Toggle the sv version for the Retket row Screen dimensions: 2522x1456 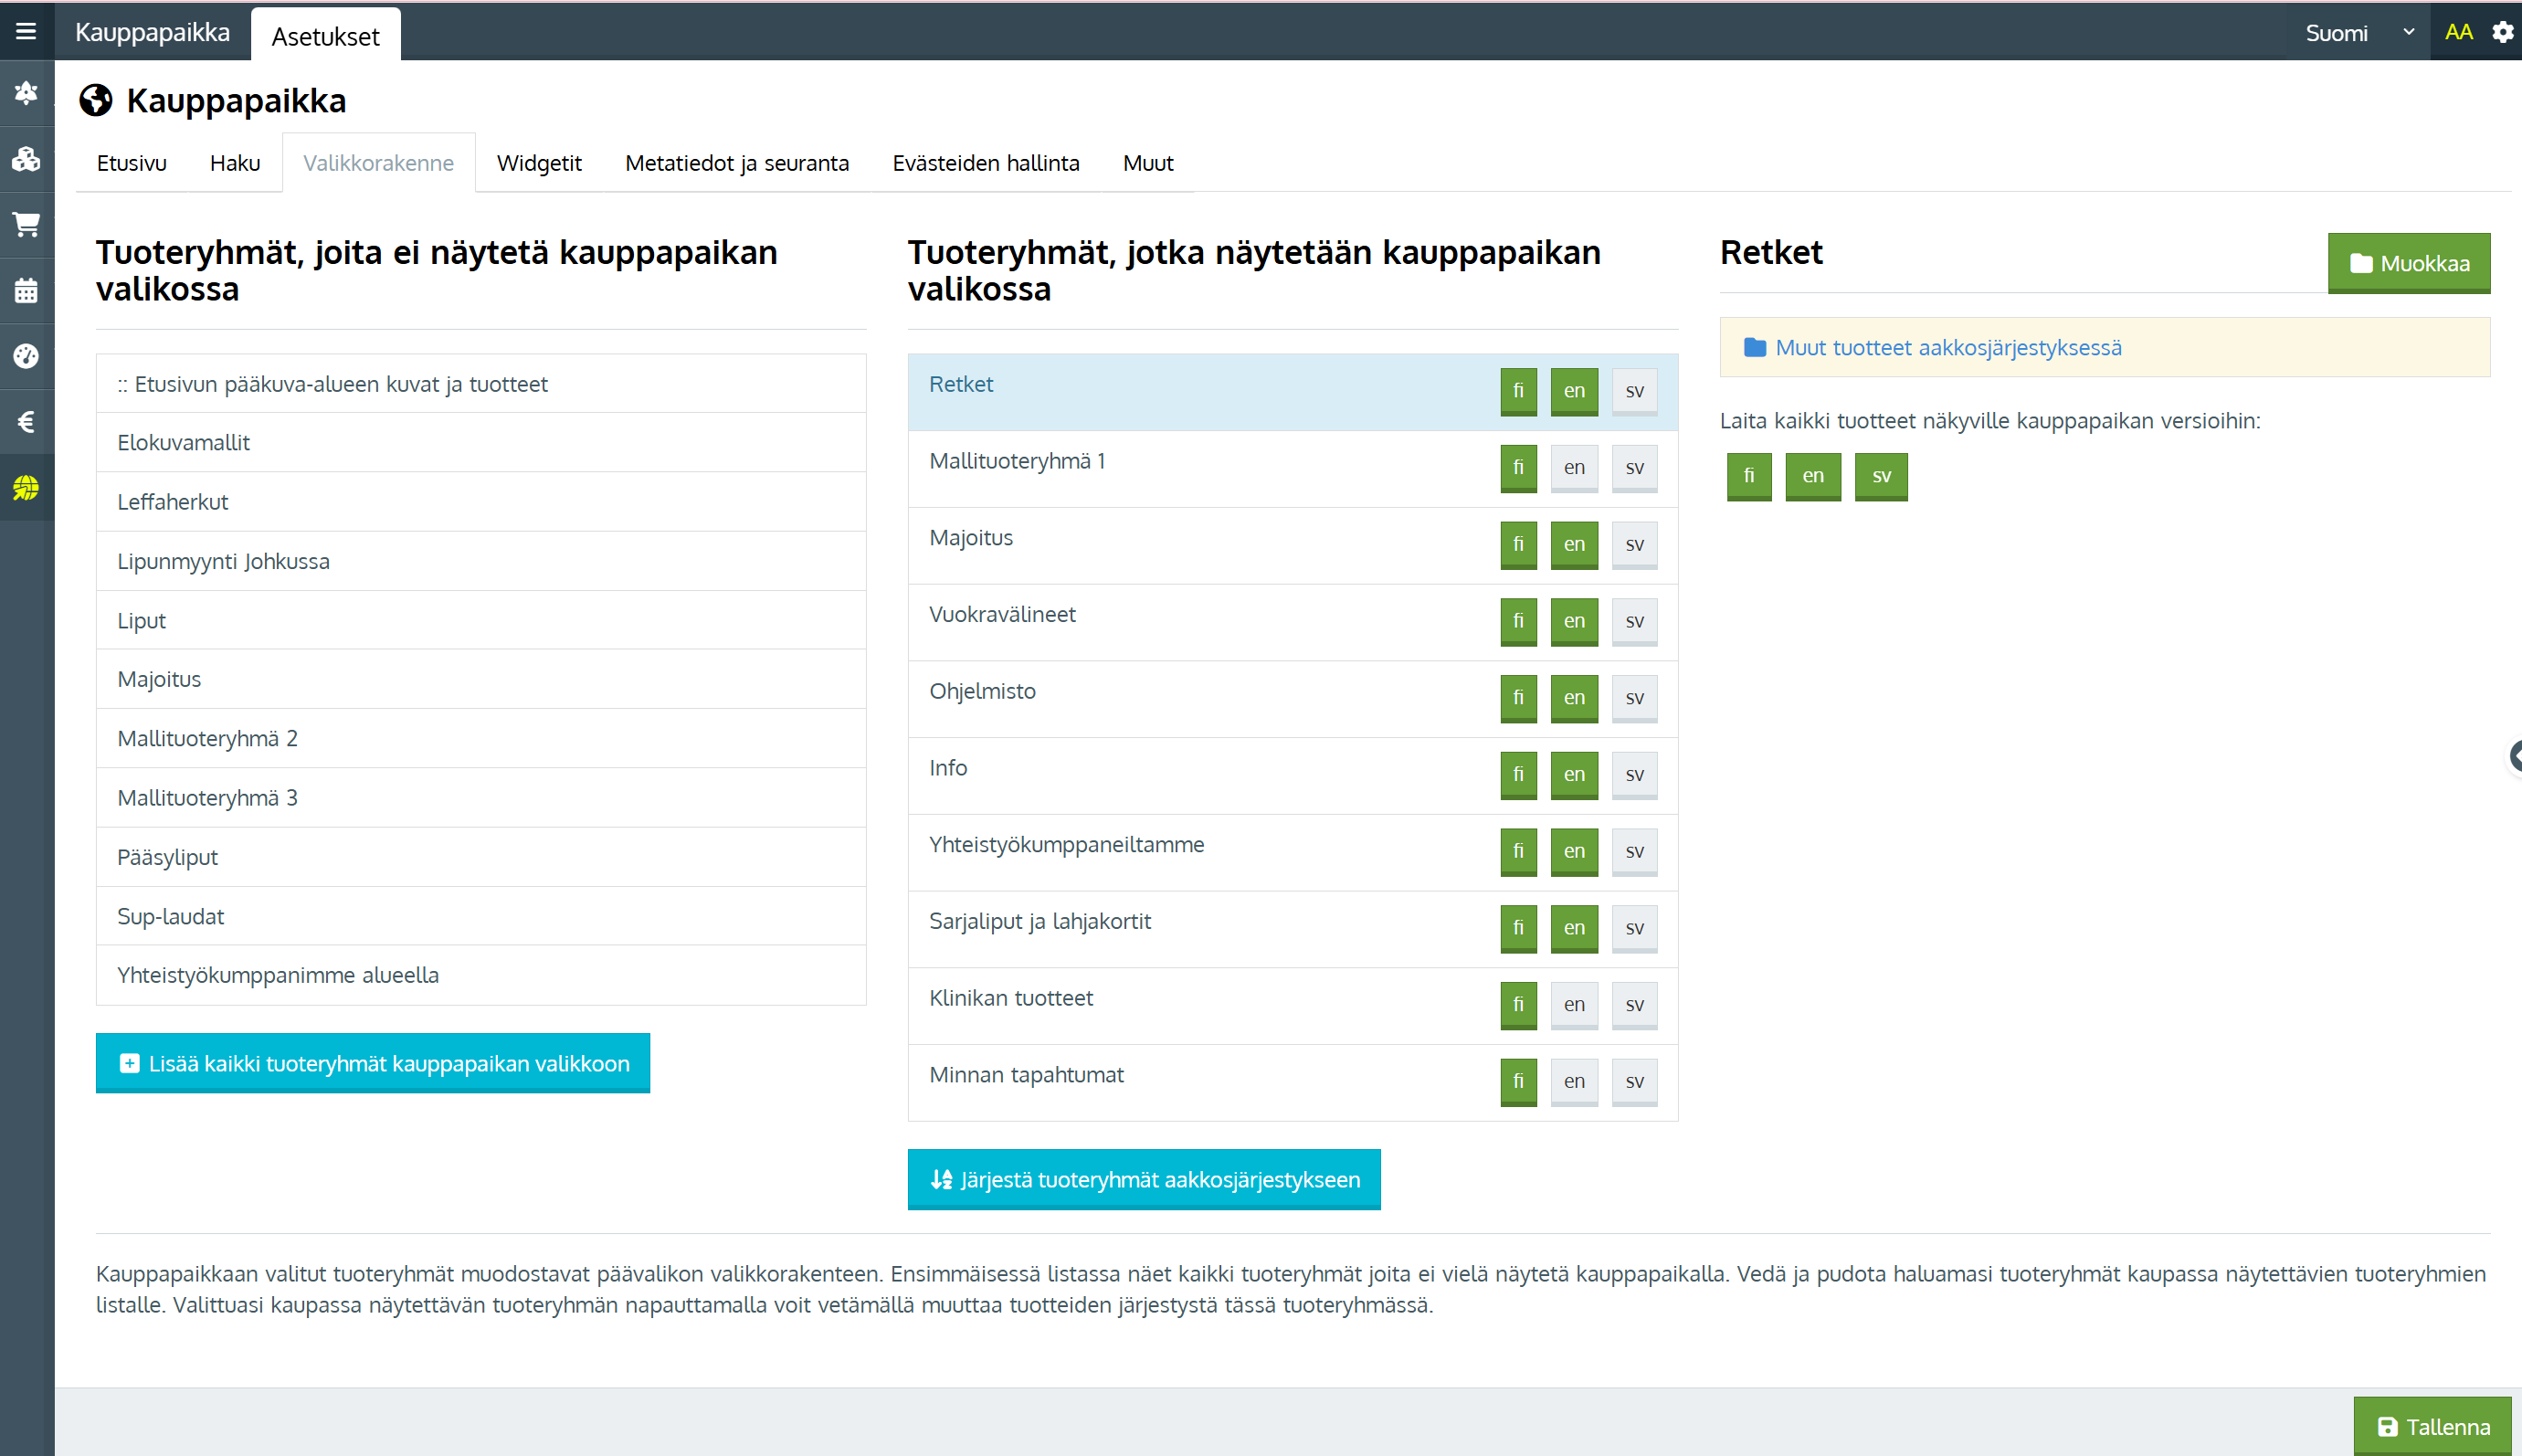(1634, 391)
